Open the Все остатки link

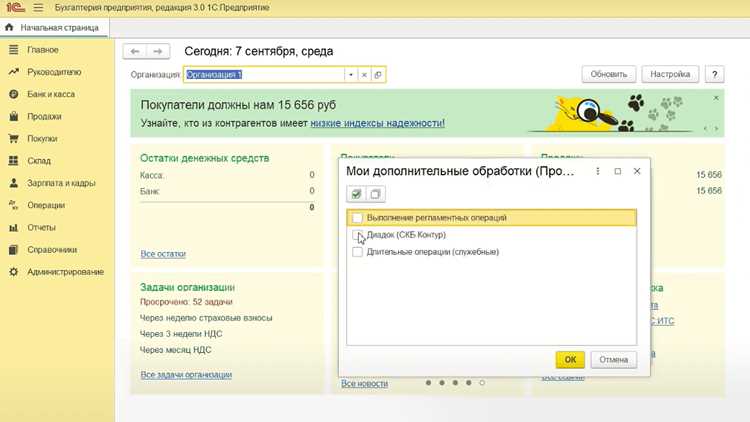tap(163, 254)
